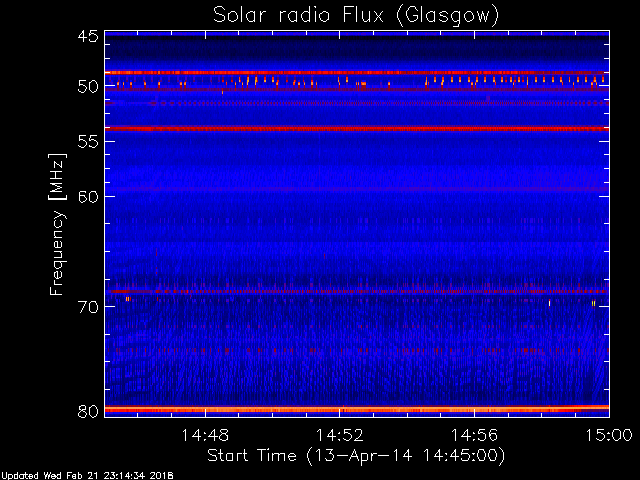Click the 70 frequency tick label
The image size is (640, 480).
click(88, 307)
